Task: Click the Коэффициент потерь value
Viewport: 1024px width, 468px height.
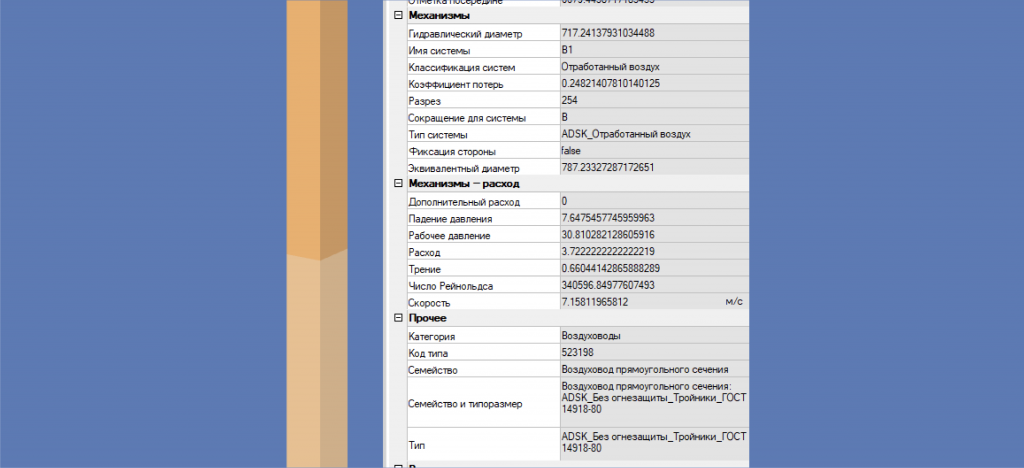Action: click(x=650, y=83)
